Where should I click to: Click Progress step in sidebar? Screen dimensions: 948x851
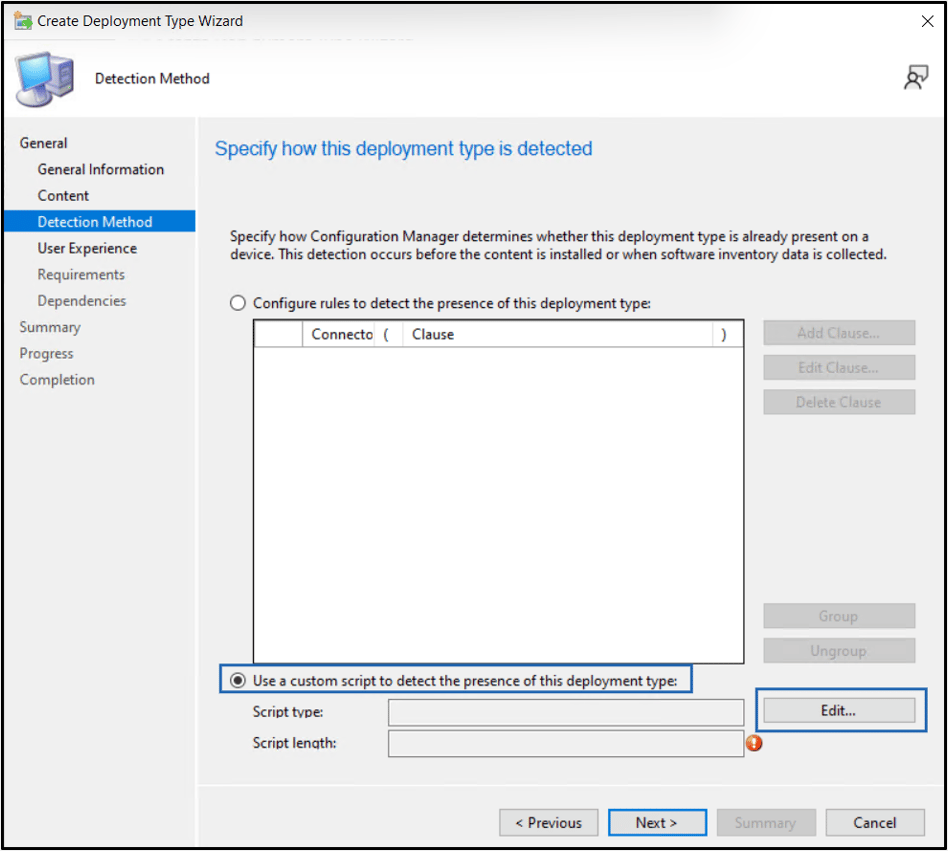point(46,354)
